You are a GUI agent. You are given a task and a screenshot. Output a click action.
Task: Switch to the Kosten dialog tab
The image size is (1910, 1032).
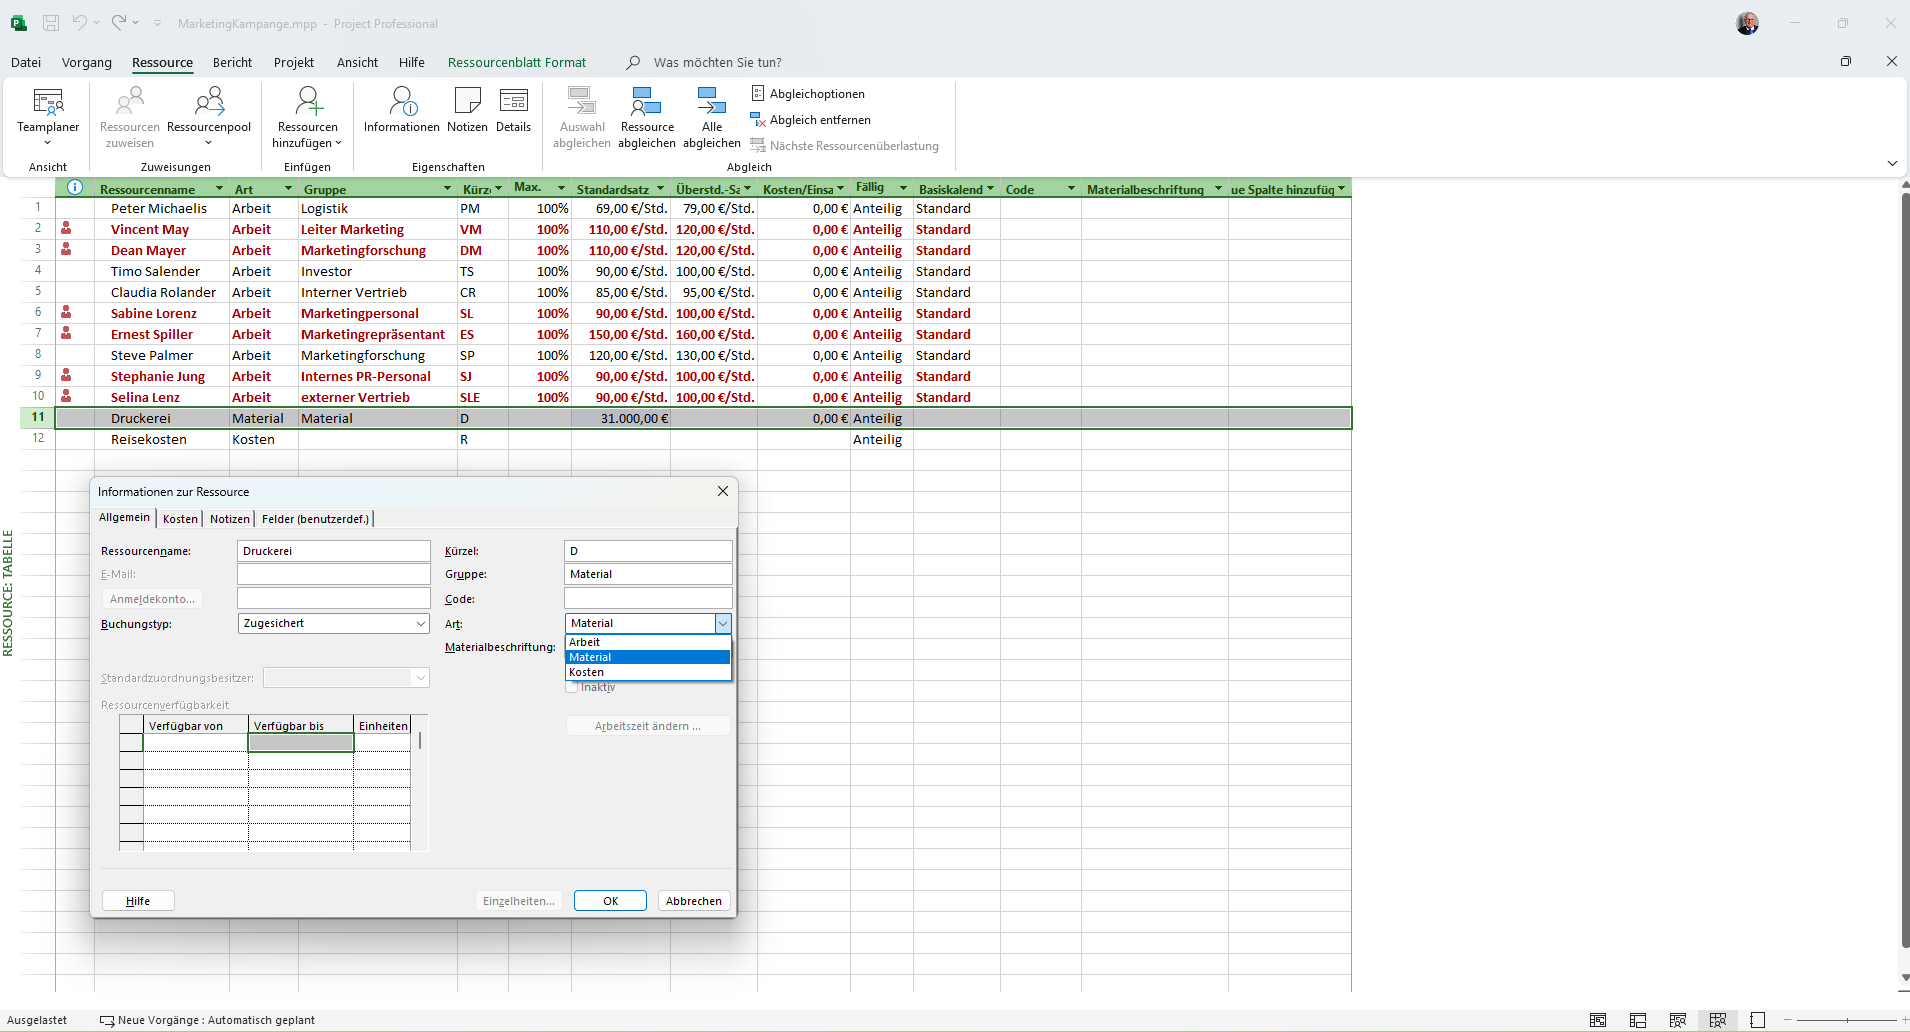[x=181, y=519]
